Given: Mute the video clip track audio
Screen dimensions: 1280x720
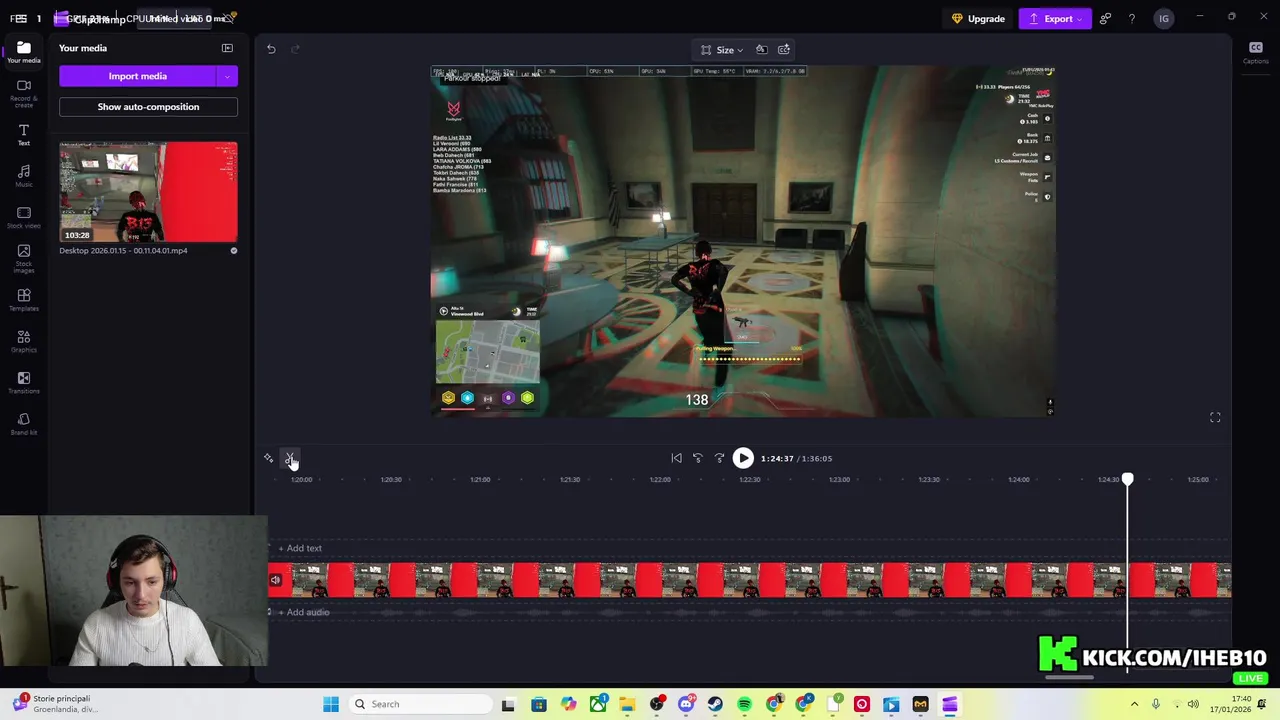Looking at the screenshot, I should [x=275, y=581].
